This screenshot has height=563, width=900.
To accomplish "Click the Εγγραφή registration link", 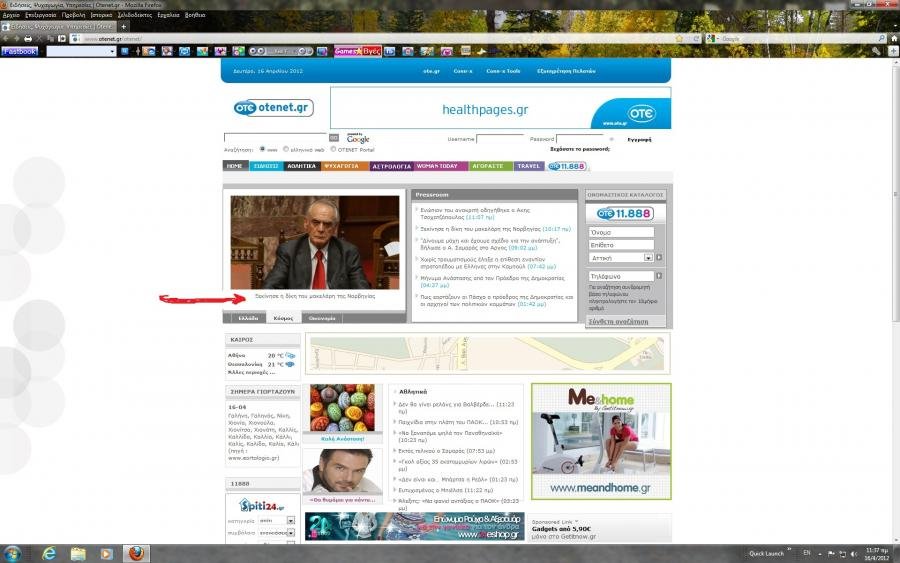I will click(x=639, y=140).
